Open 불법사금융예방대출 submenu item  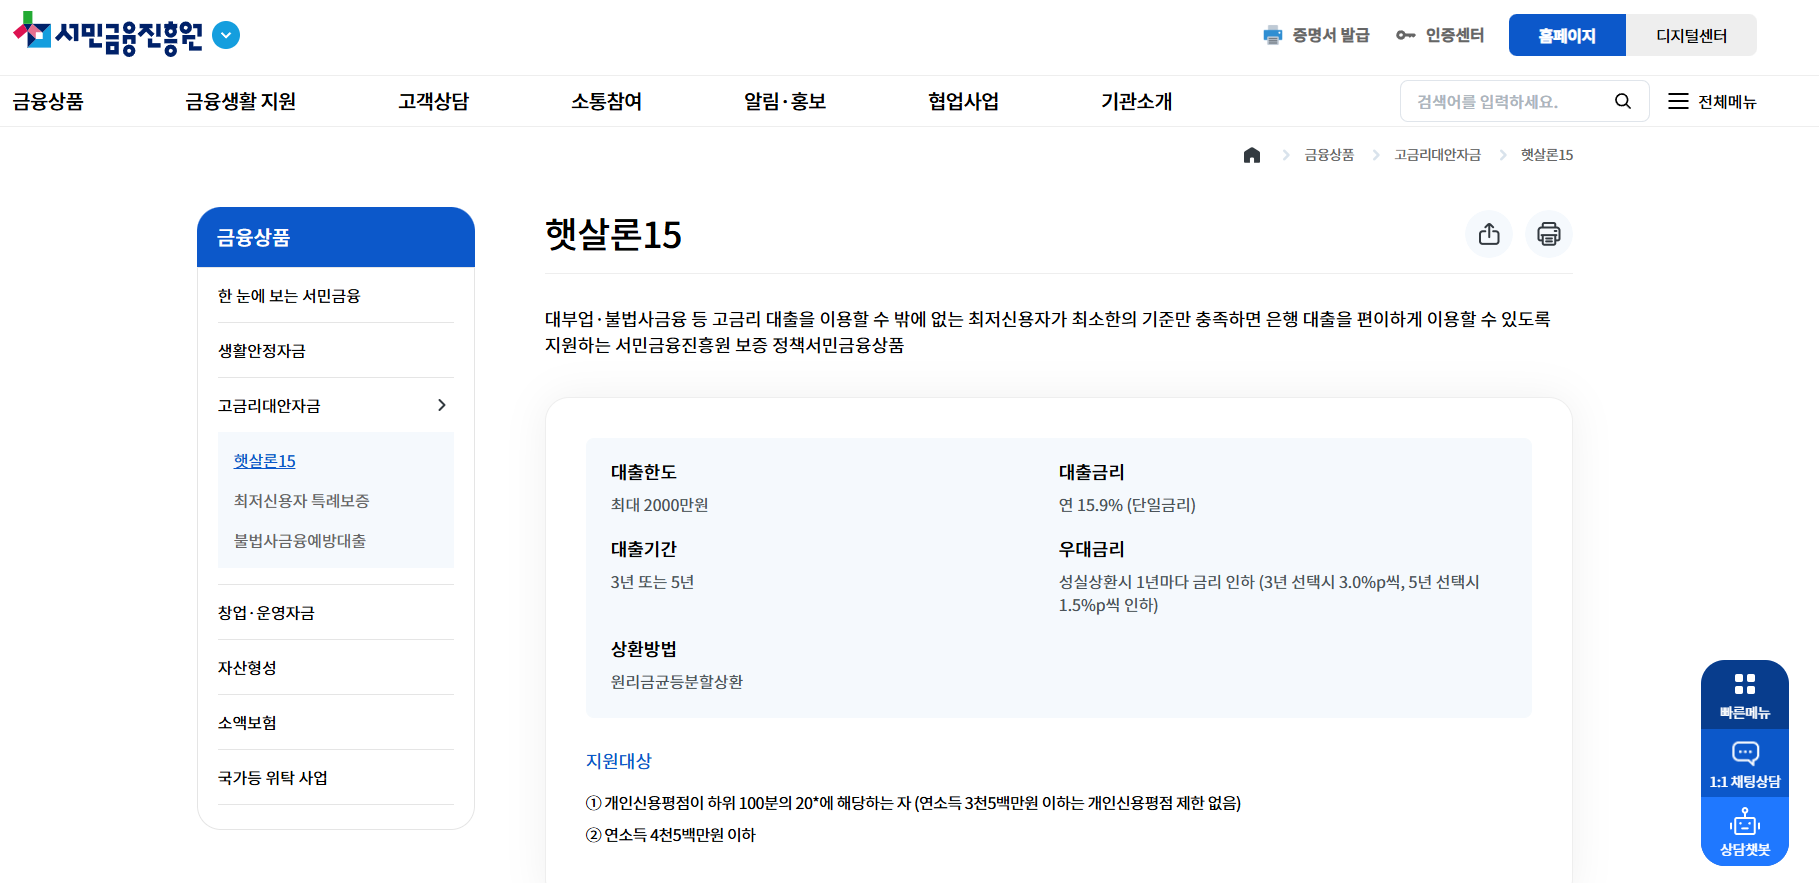[300, 541]
